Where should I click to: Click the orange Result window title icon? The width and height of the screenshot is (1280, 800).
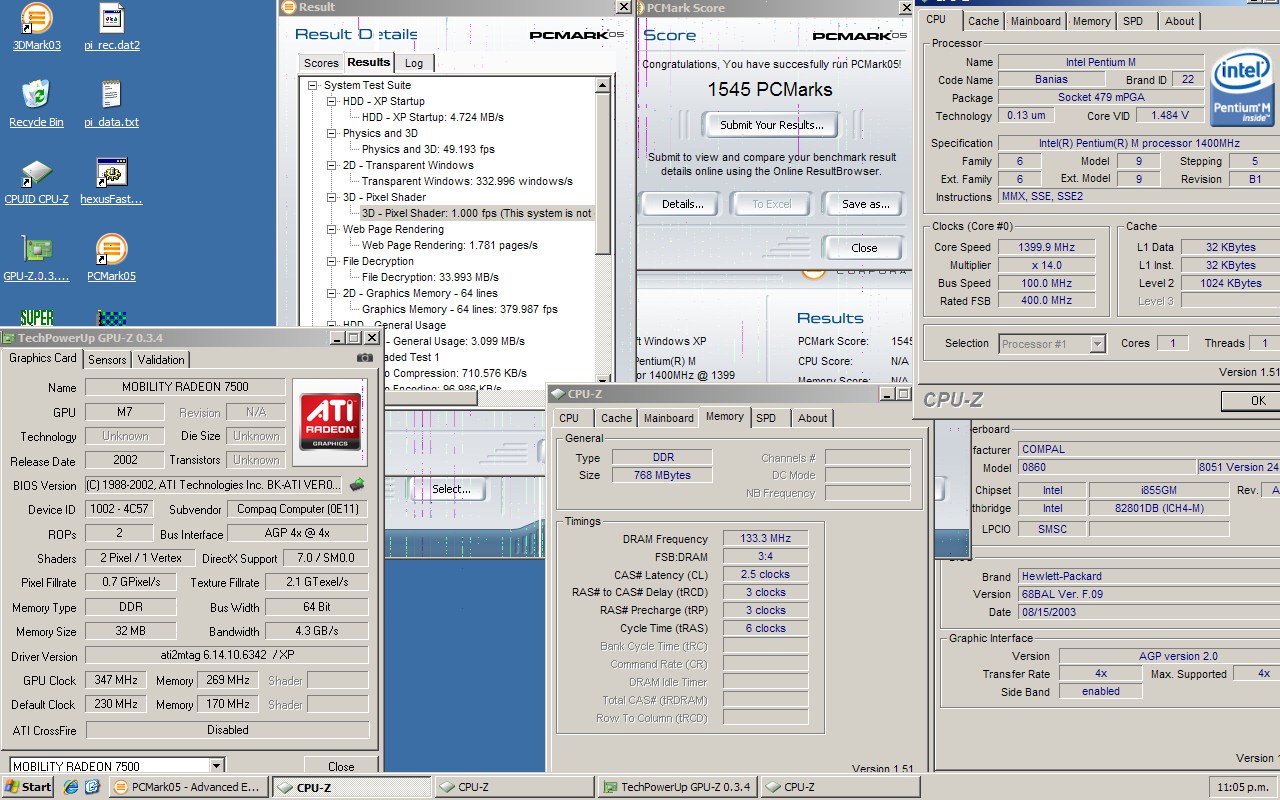pyautogui.click(x=289, y=7)
